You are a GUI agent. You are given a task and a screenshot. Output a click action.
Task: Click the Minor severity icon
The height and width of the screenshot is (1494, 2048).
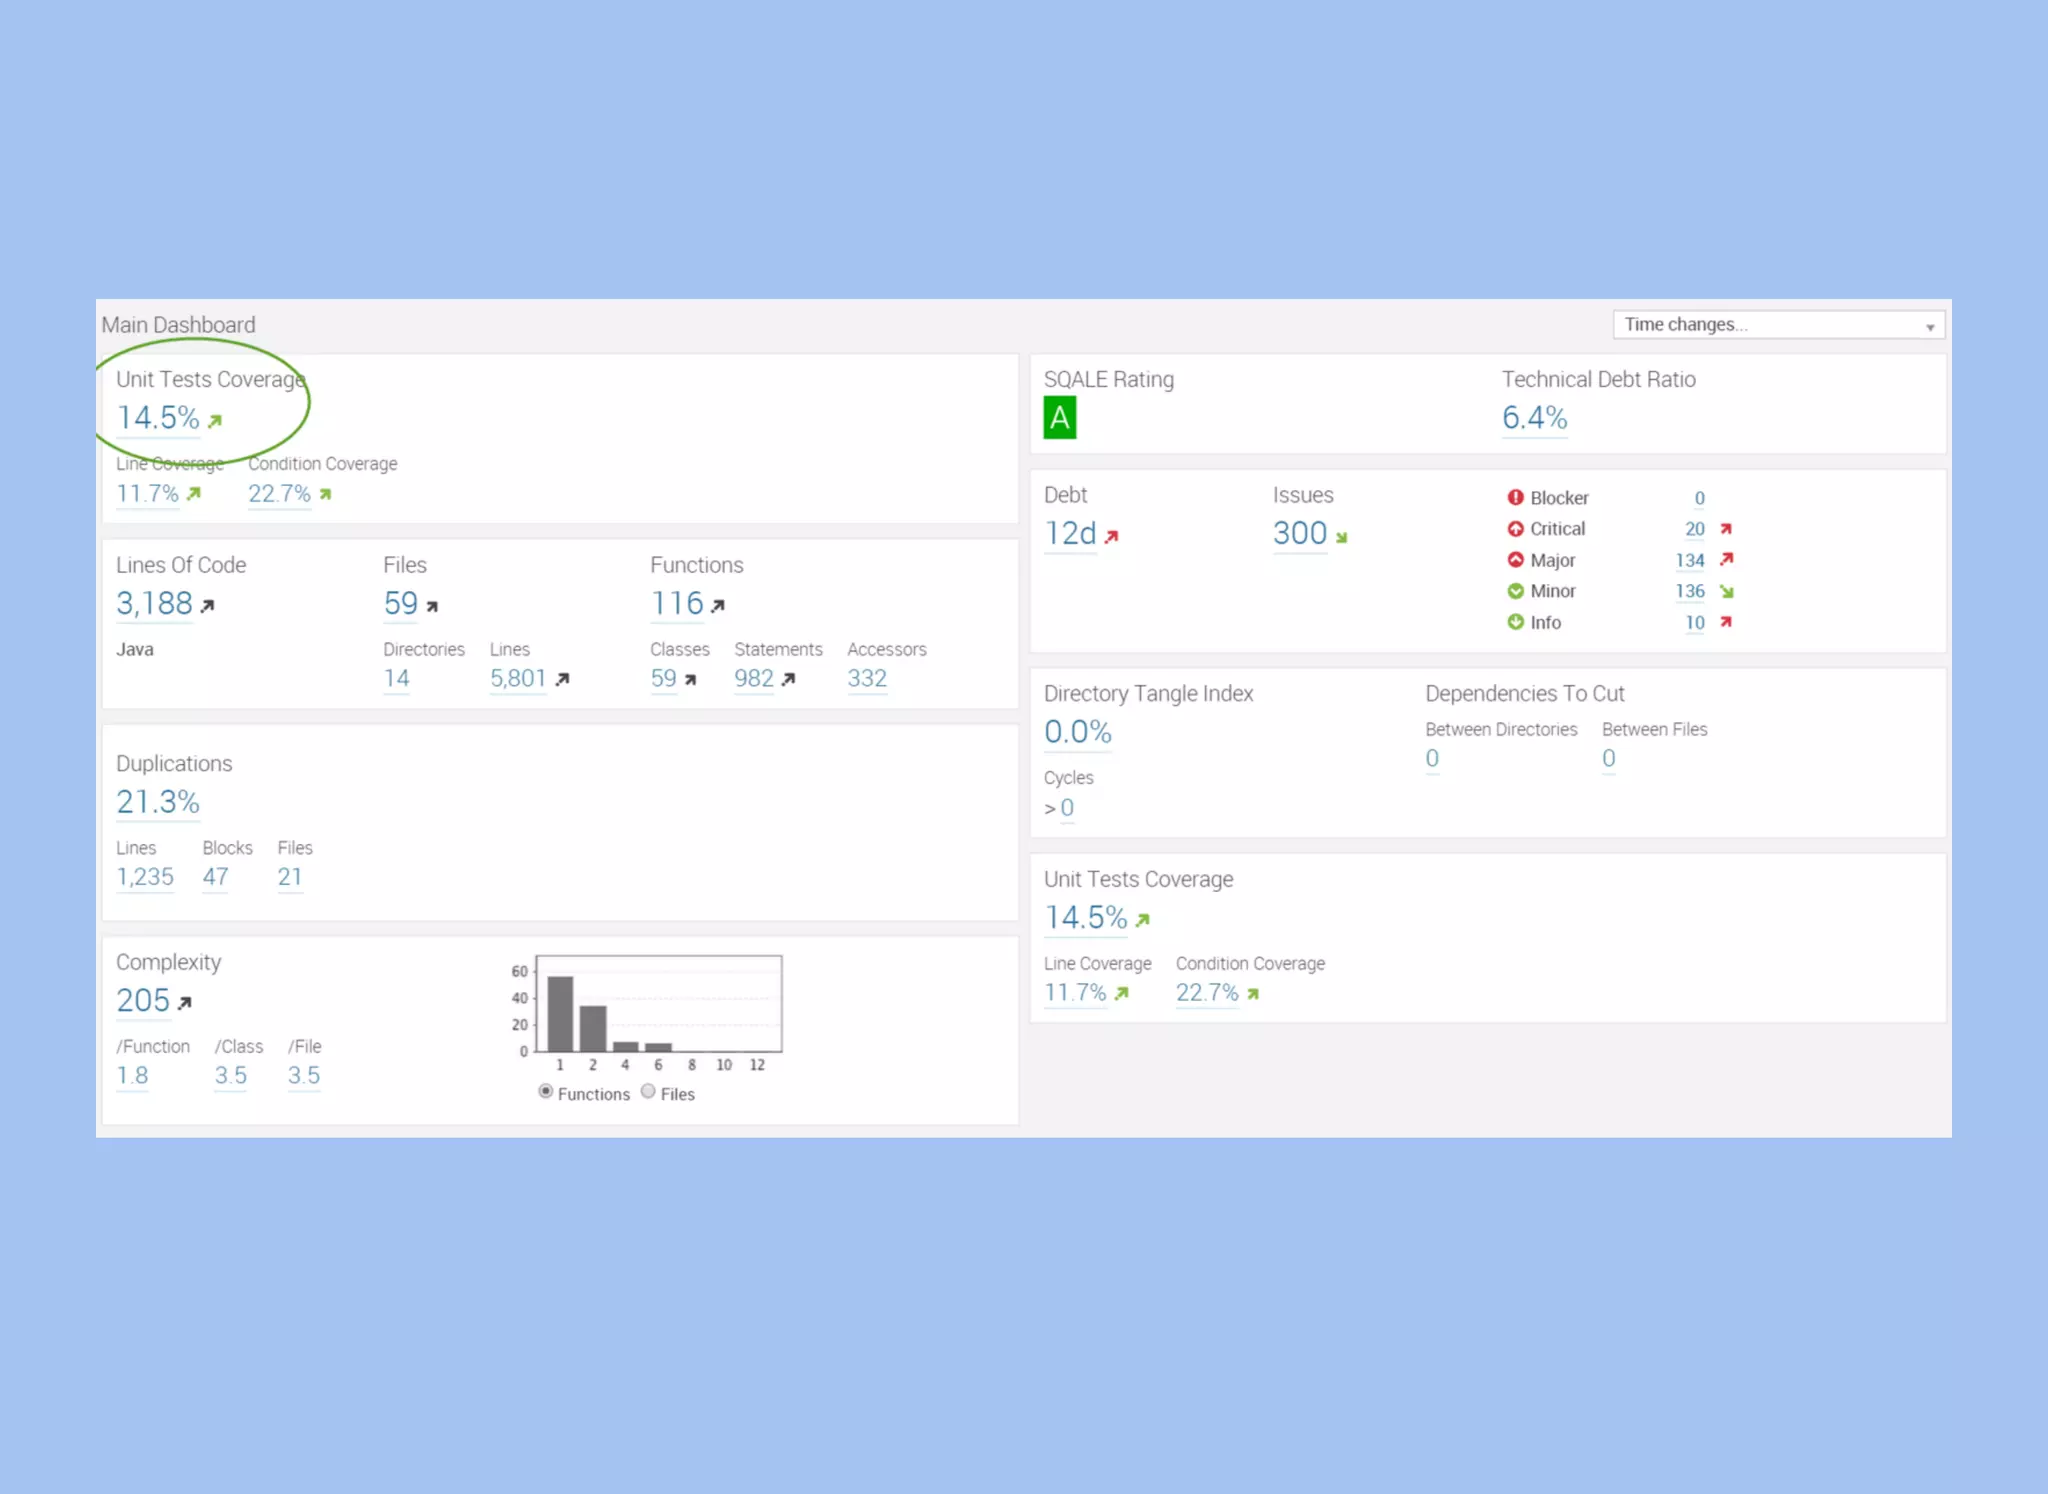click(x=1515, y=591)
